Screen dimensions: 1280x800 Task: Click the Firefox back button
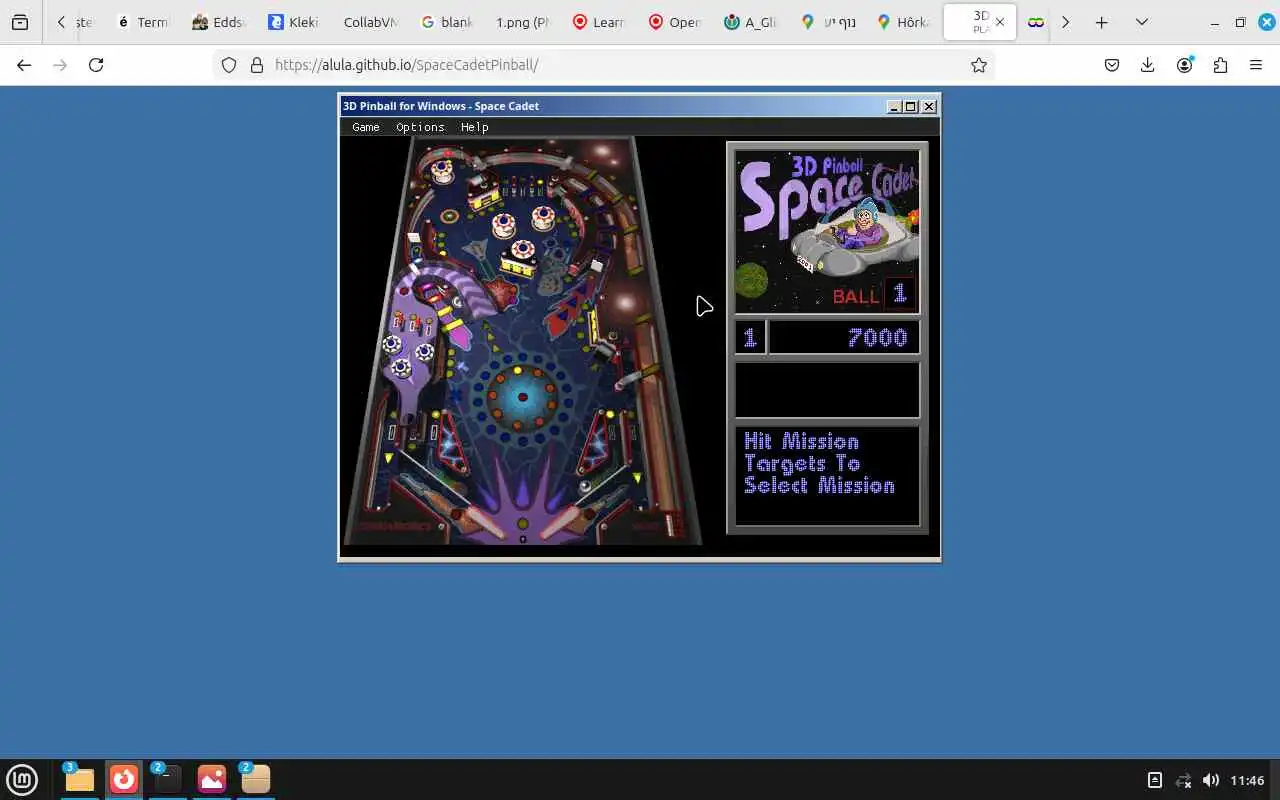24,65
